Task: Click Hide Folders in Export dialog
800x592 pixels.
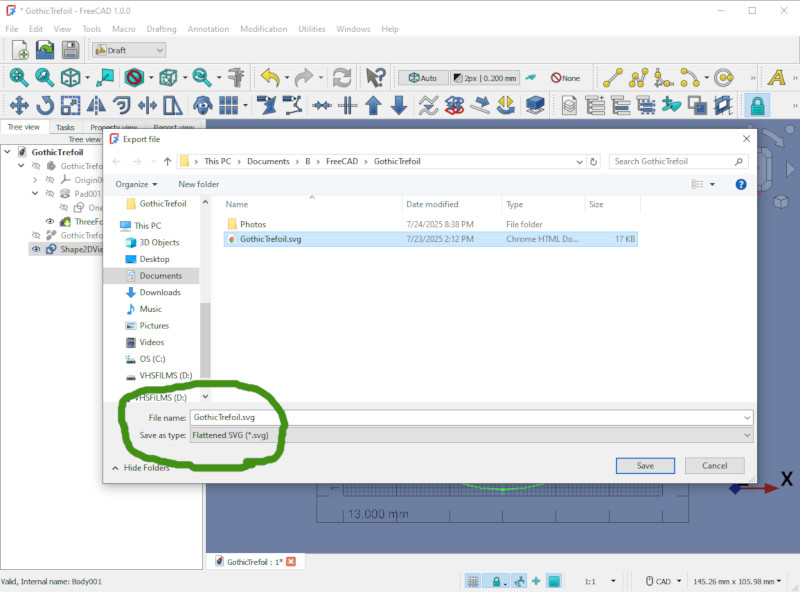Action: coord(141,468)
